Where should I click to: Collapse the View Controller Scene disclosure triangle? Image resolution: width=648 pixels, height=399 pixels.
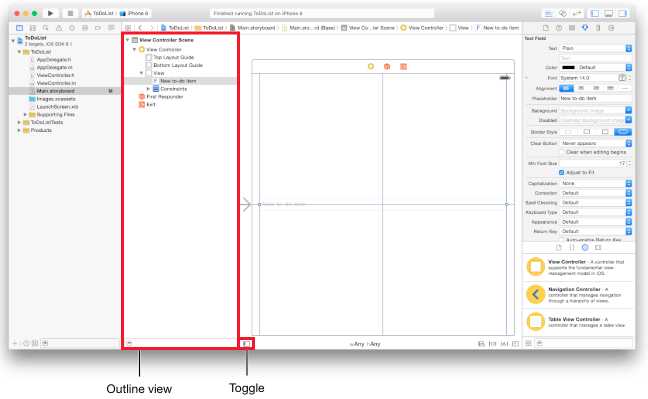pos(128,40)
